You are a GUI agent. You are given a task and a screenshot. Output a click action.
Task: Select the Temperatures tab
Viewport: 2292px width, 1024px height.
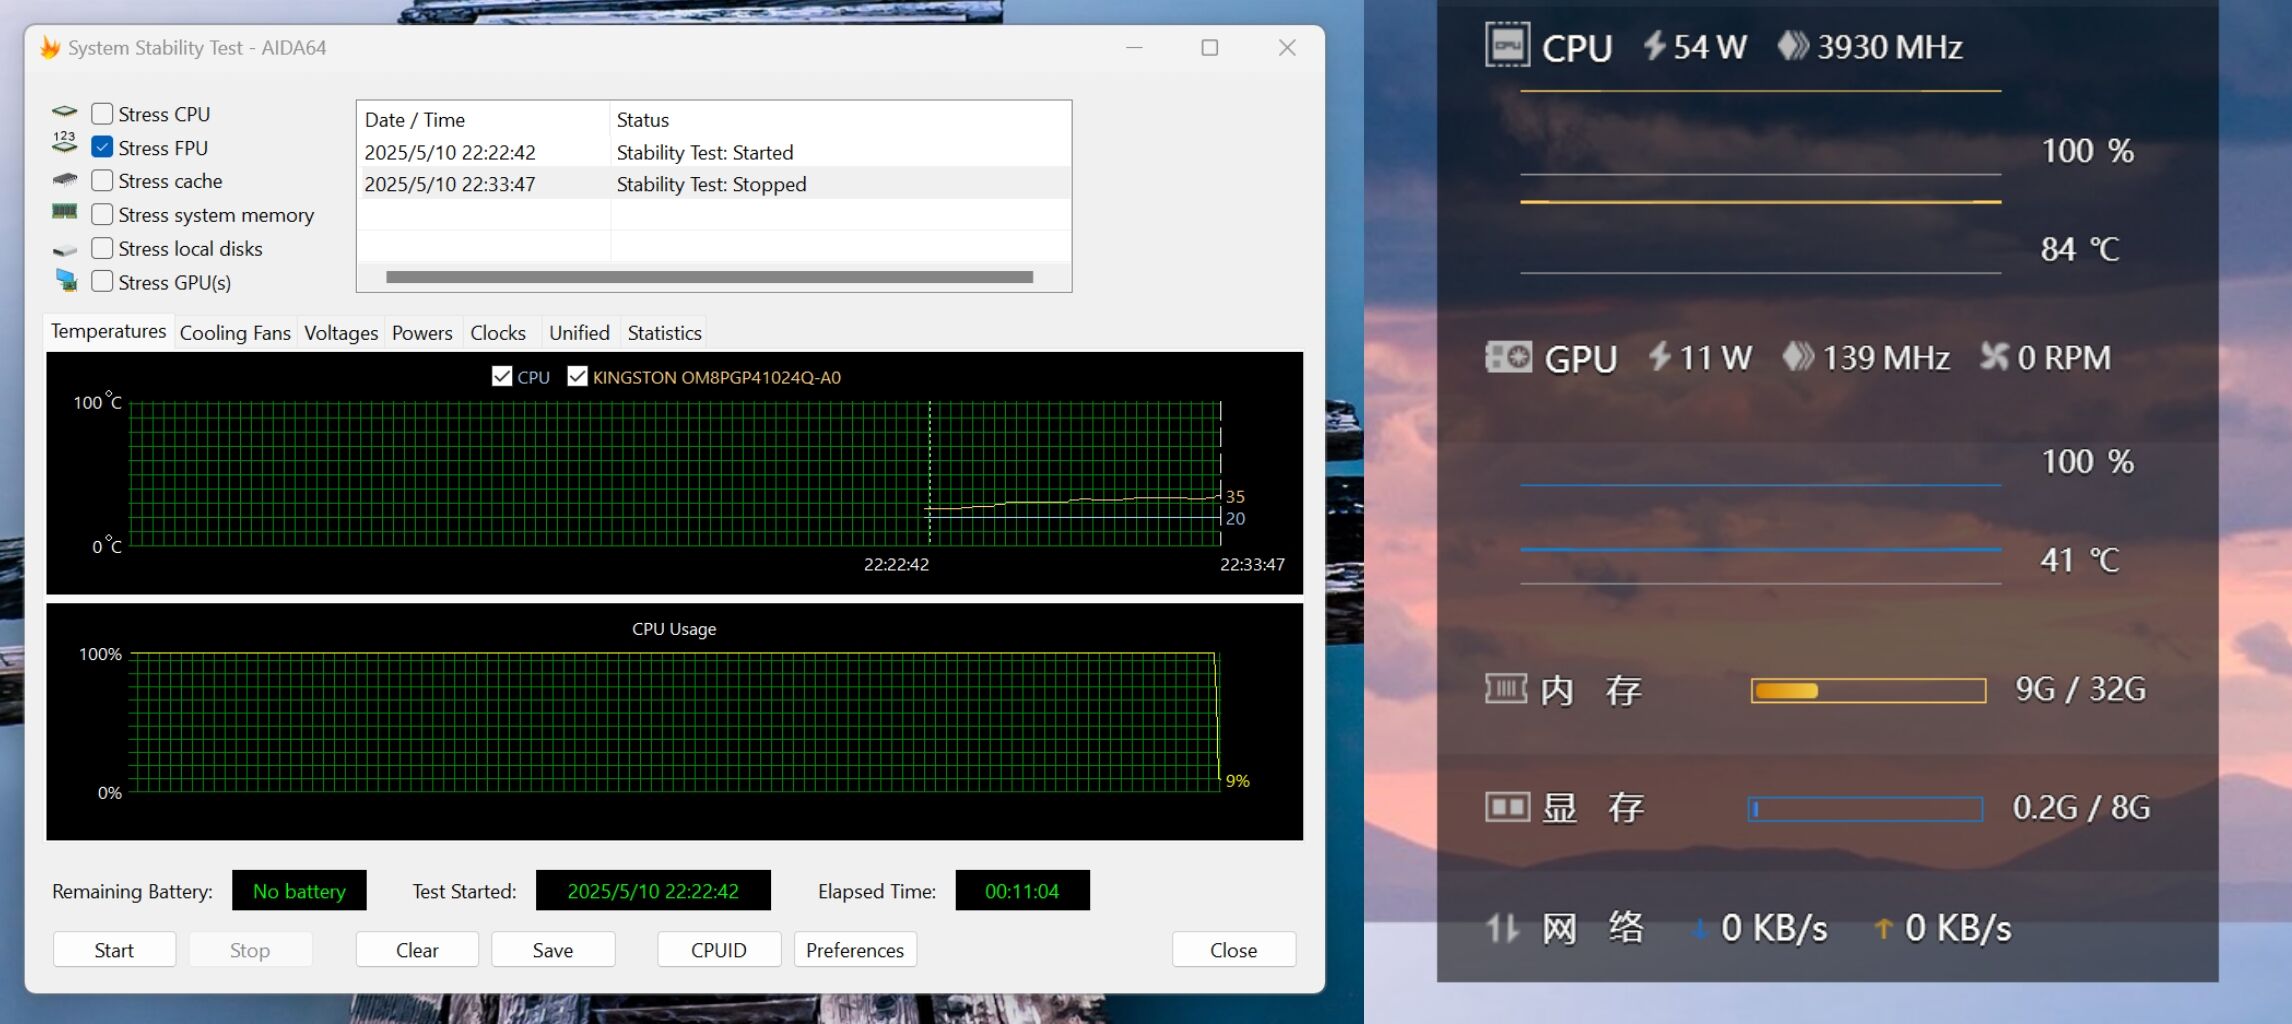tap(108, 331)
